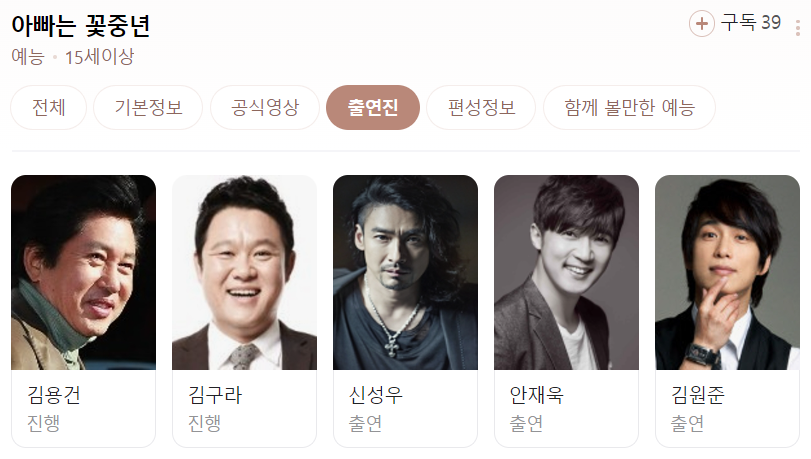Click the plus subscribe icon
The height and width of the screenshot is (459, 811).
[x=701, y=24]
